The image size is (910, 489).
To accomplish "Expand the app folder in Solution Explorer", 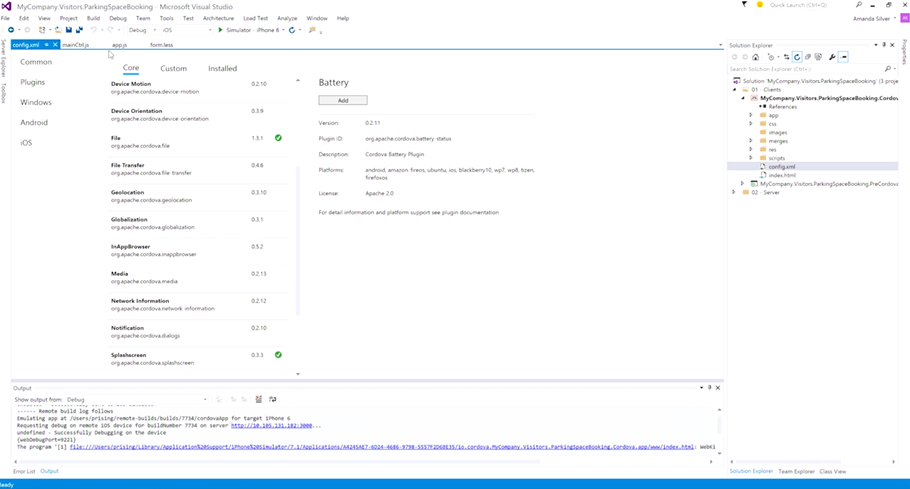I will [751, 115].
